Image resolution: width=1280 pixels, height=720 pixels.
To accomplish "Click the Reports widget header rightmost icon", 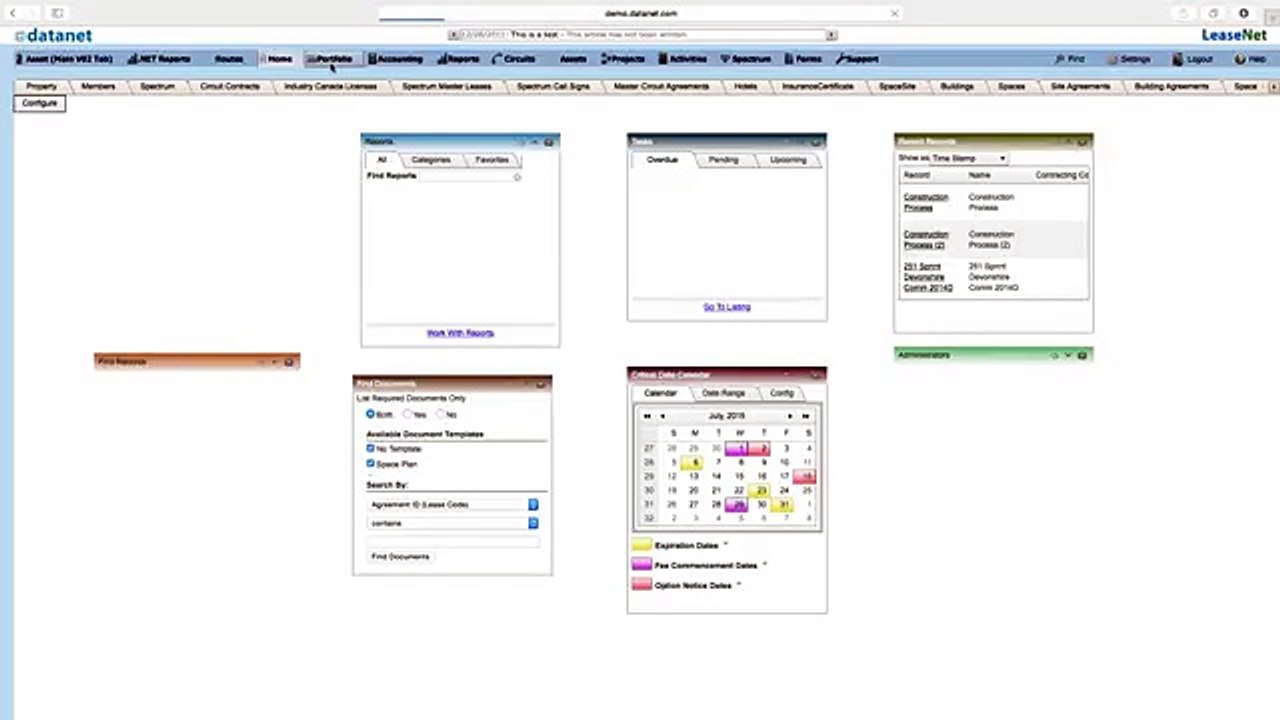I will click(549, 142).
